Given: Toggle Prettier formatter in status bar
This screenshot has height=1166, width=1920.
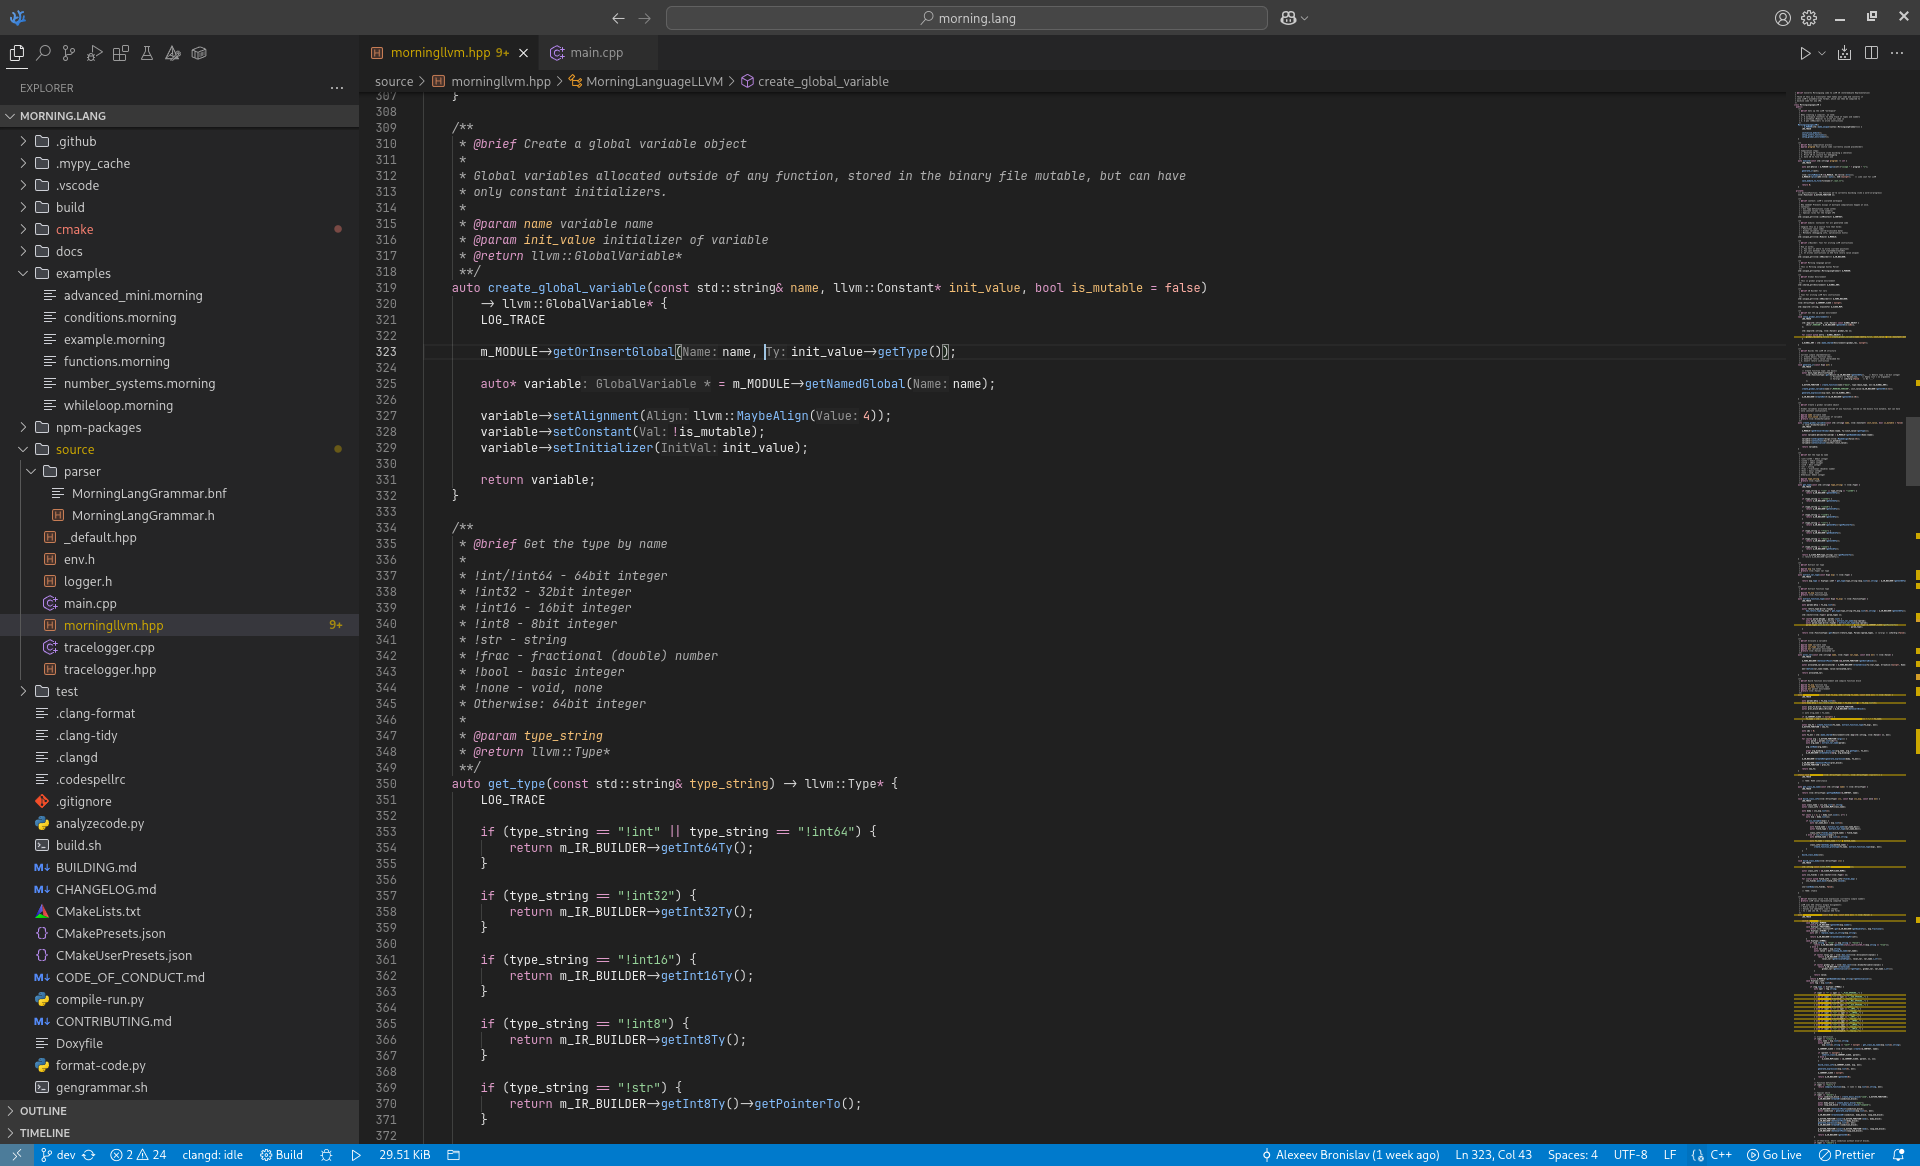Looking at the screenshot, I should tap(1846, 1155).
